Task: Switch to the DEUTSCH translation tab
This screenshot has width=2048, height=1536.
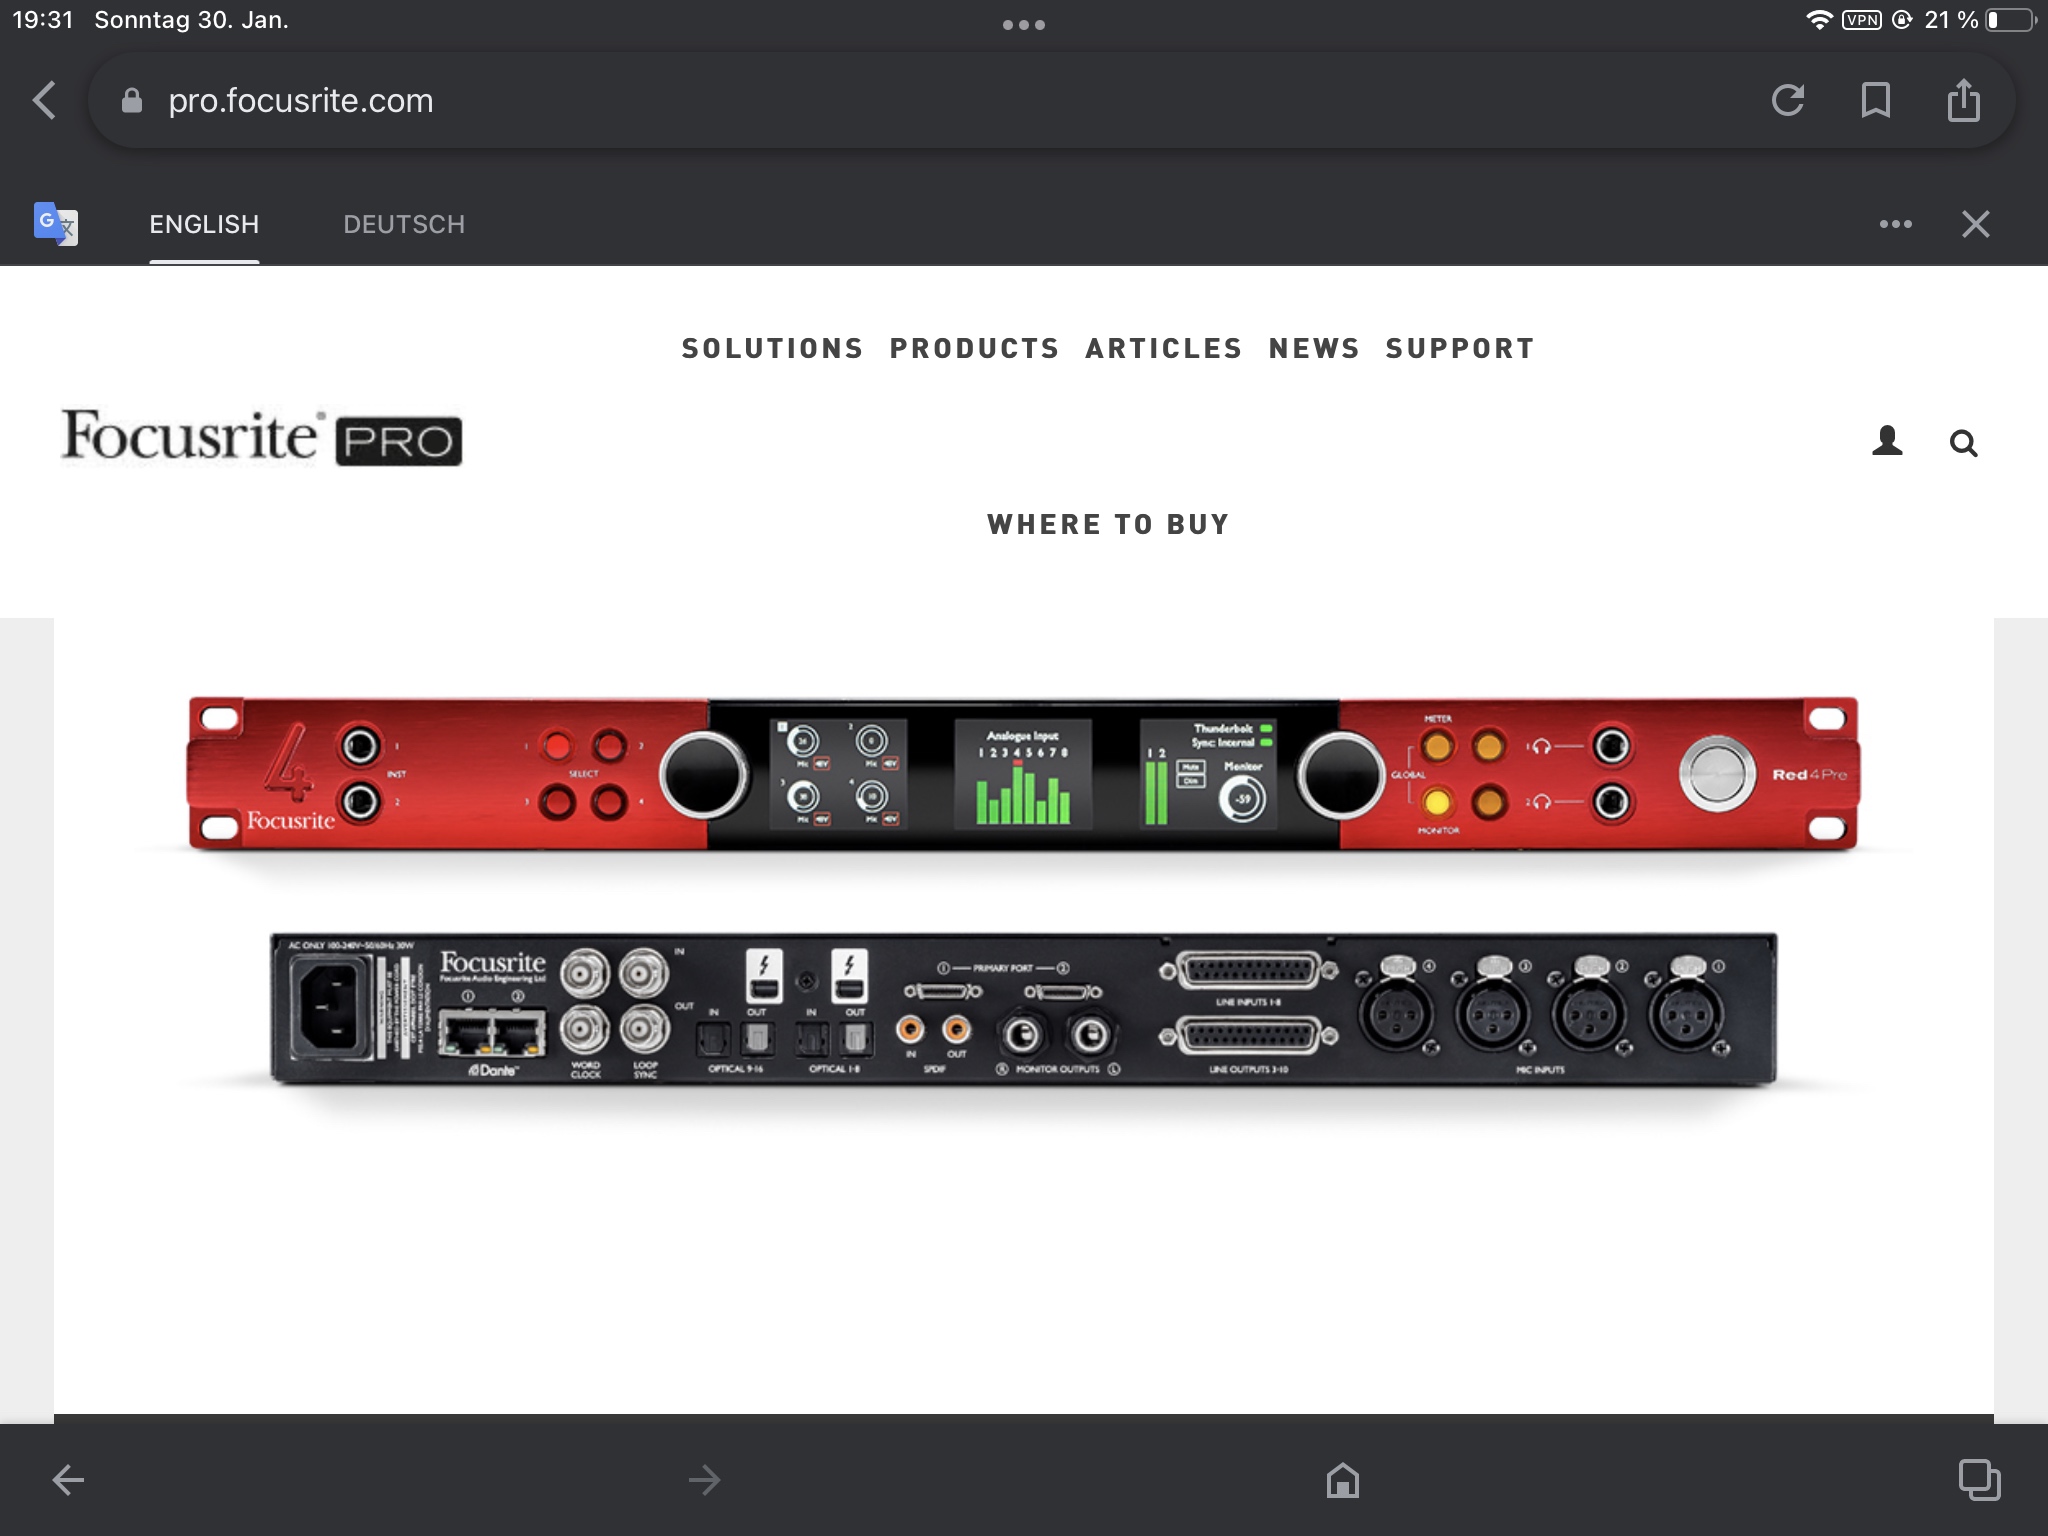Action: click(404, 224)
